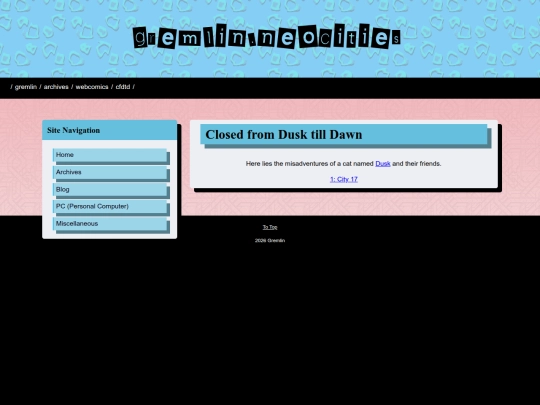Follow the Dusk character link
Image resolution: width=540 pixels, height=405 pixels.
click(383, 164)
